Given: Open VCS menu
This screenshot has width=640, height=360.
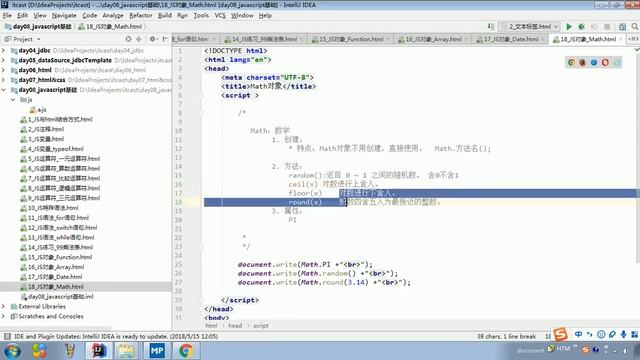Looking at the screenshot, I should (x=220, y=16).
